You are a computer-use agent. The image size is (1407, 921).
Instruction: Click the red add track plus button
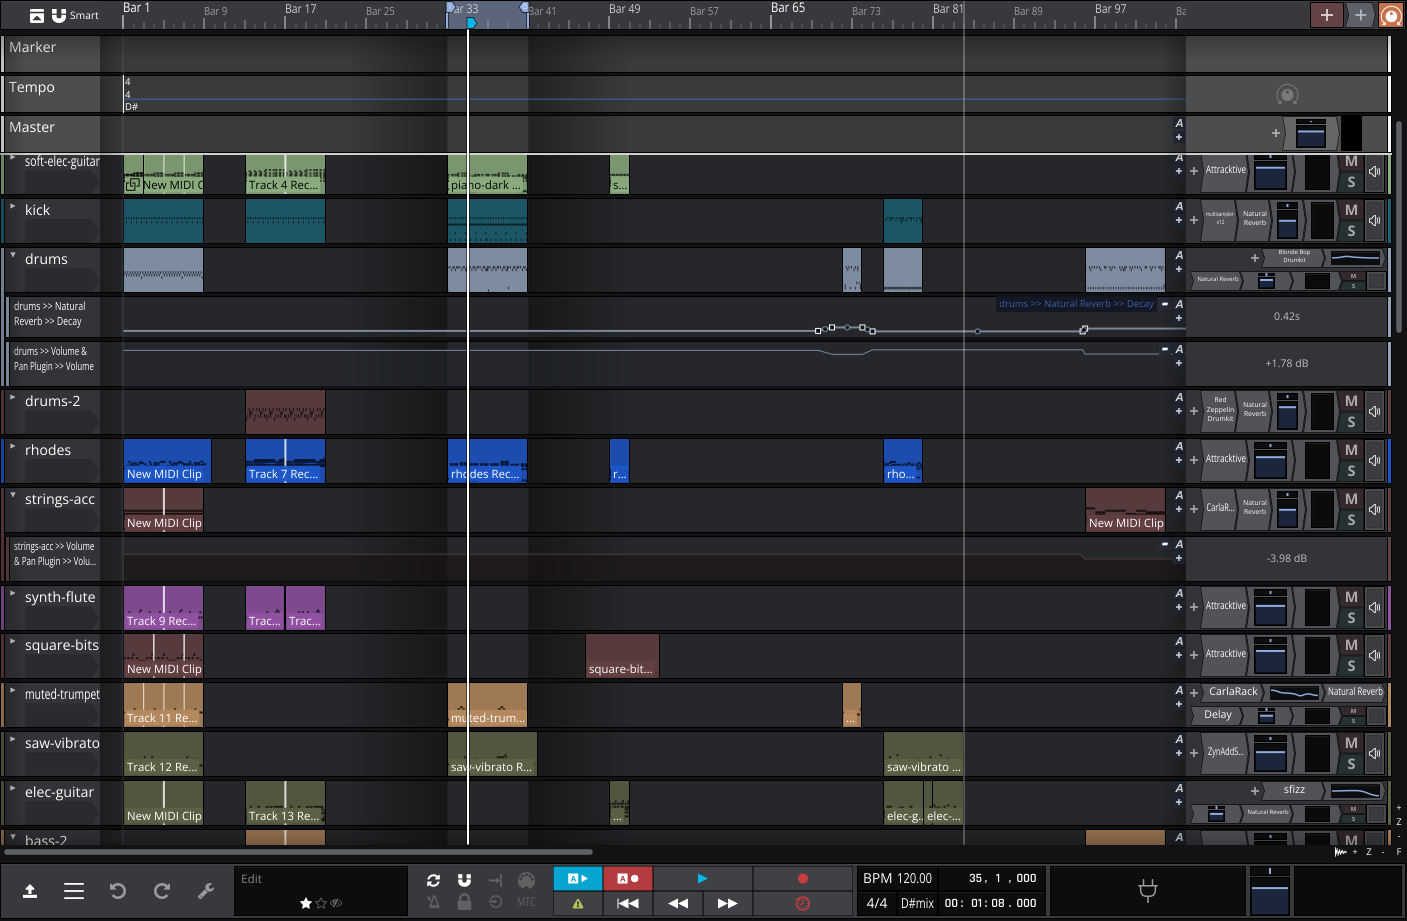point(1327,14)
